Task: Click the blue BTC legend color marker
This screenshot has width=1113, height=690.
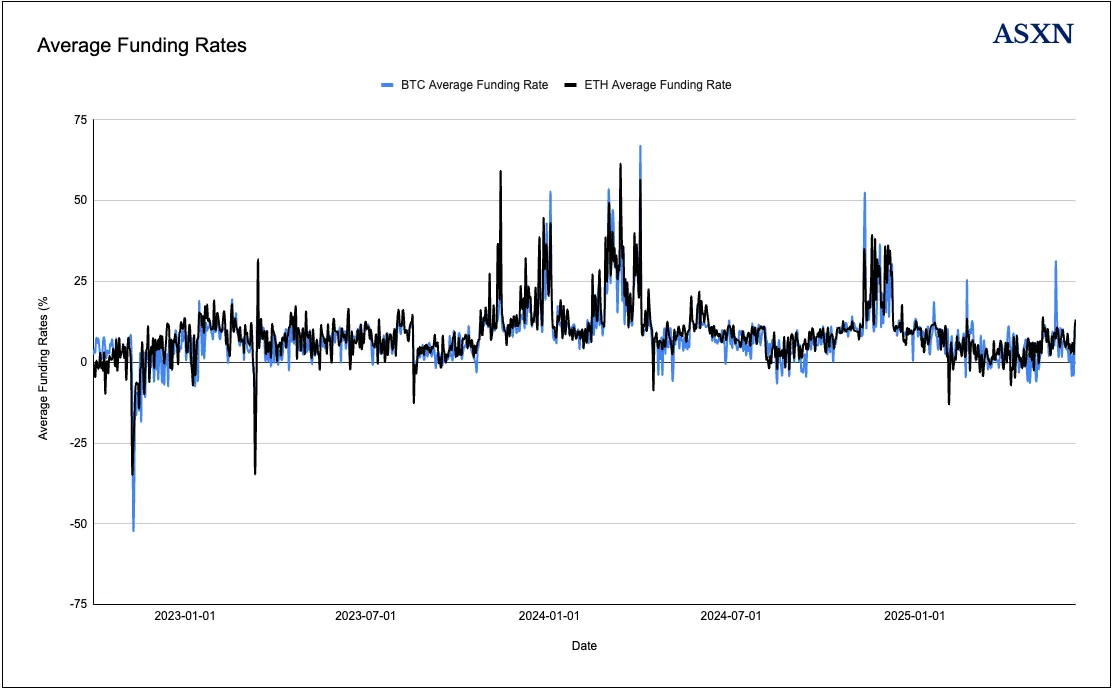Action: click(388, 86)
